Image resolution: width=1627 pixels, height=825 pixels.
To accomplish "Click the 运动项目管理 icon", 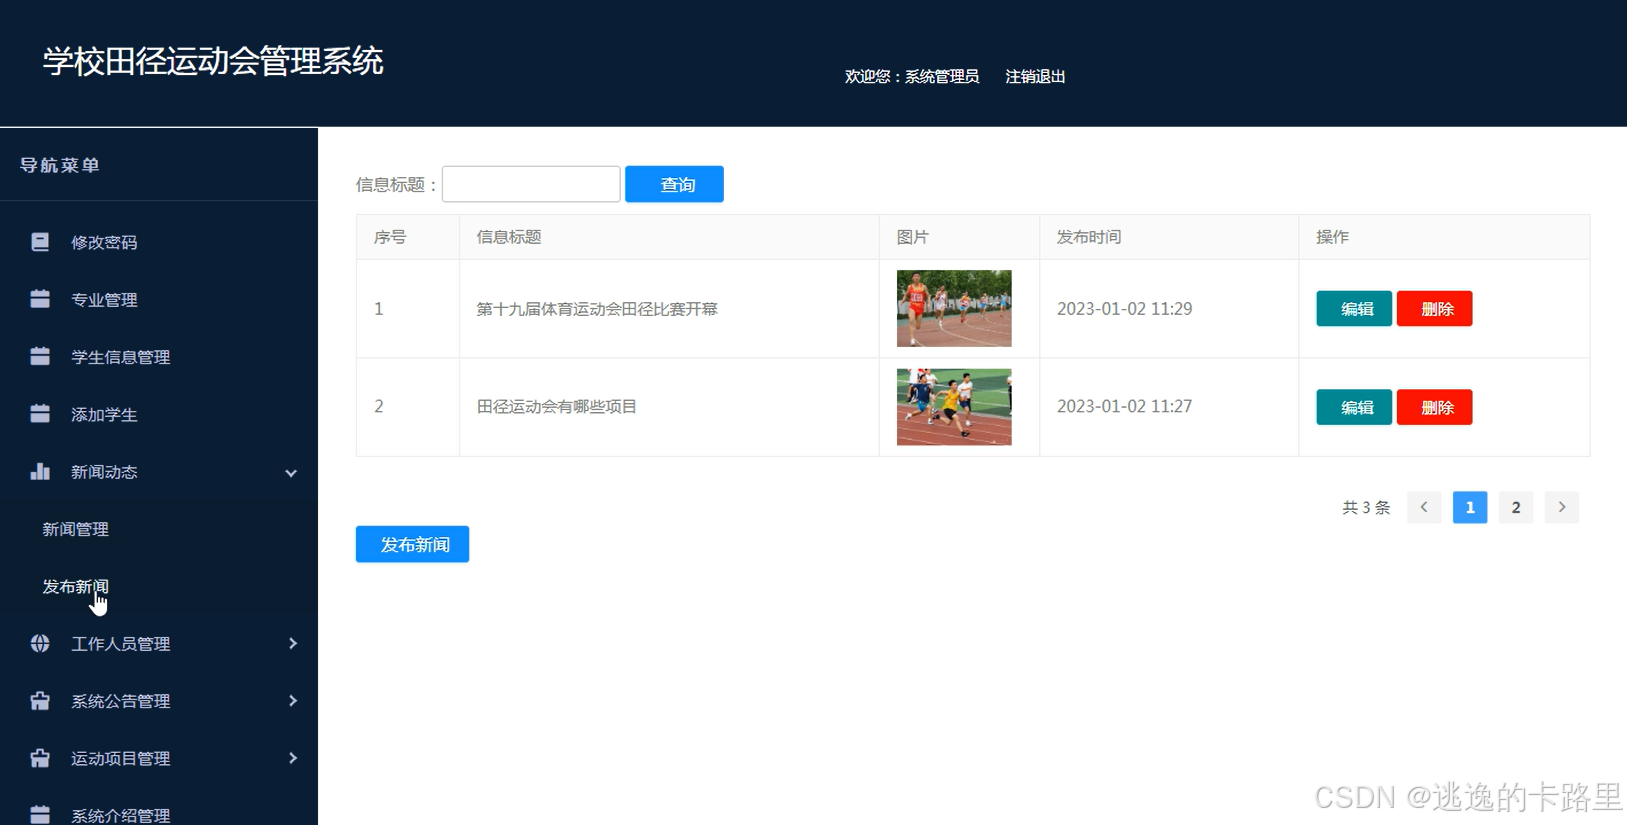I will 40,758.
